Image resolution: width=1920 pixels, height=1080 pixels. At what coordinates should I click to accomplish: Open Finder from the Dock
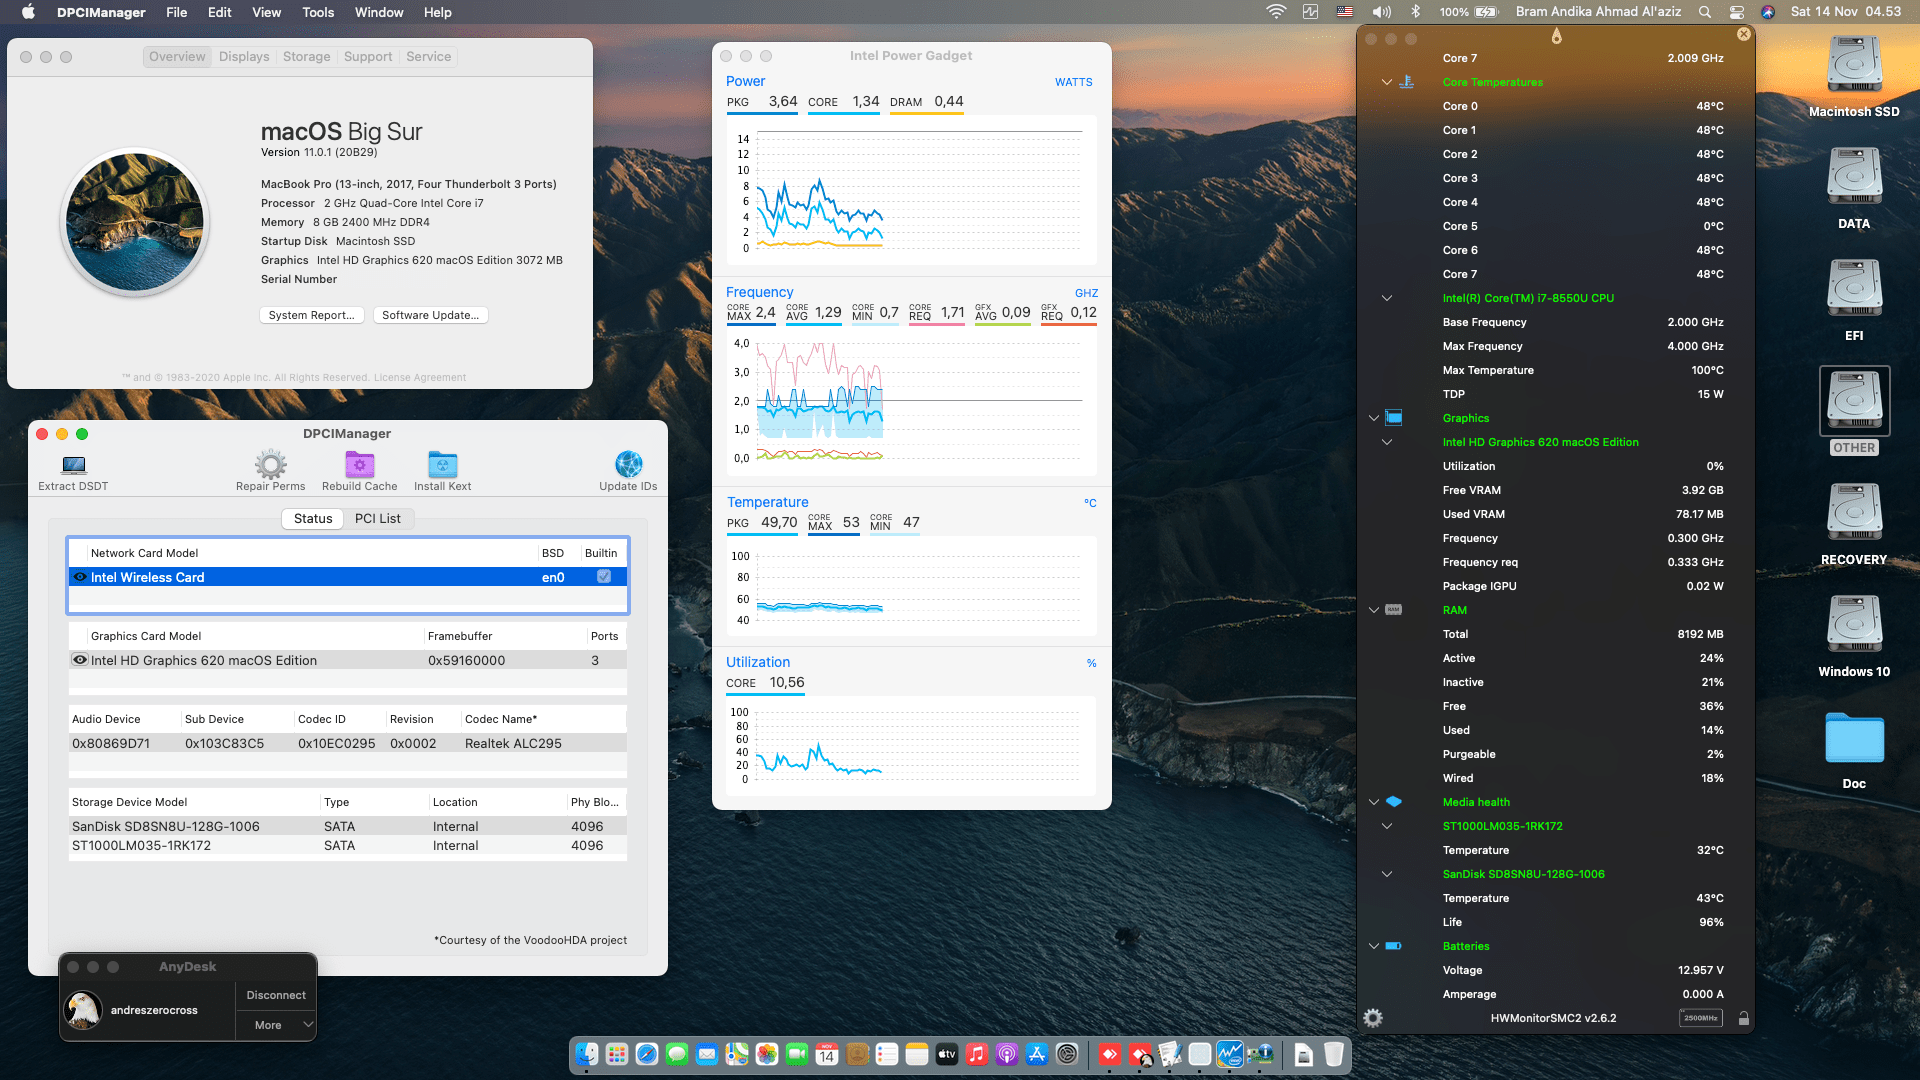(587, 1054)
